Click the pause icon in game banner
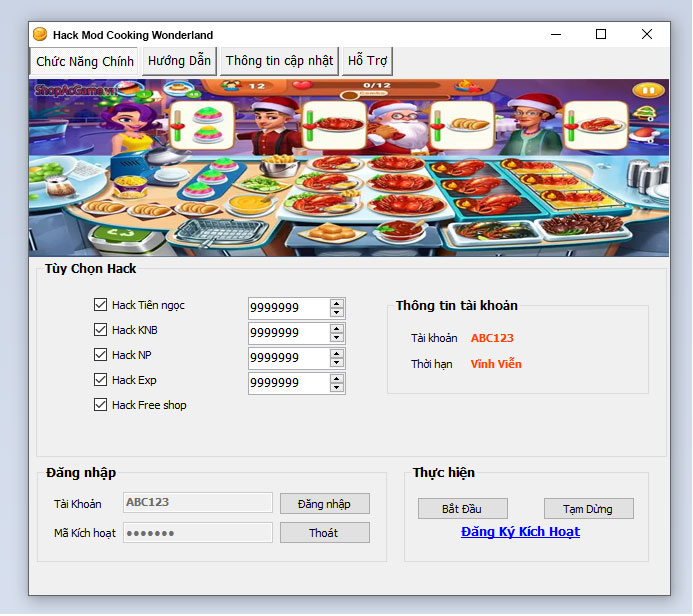This screenshot has width=693, height=616. 648,91
